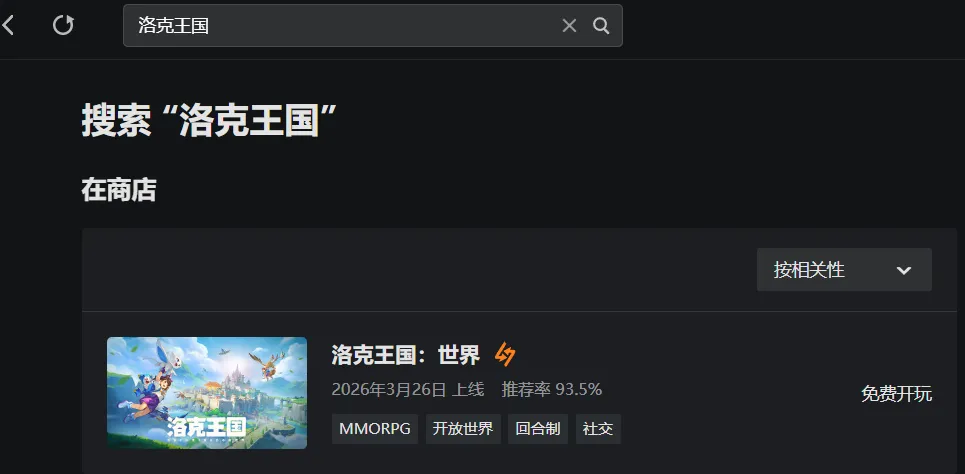Click the 洛克王国 logo inside the cover art
Screen dimensions: 965x474
click(x=206, y=427)
